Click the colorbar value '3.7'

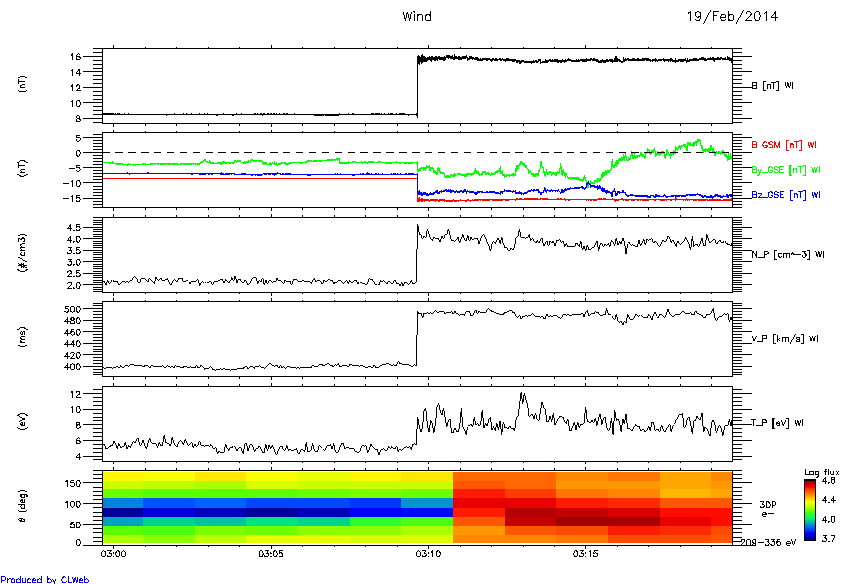pos(828,539)
